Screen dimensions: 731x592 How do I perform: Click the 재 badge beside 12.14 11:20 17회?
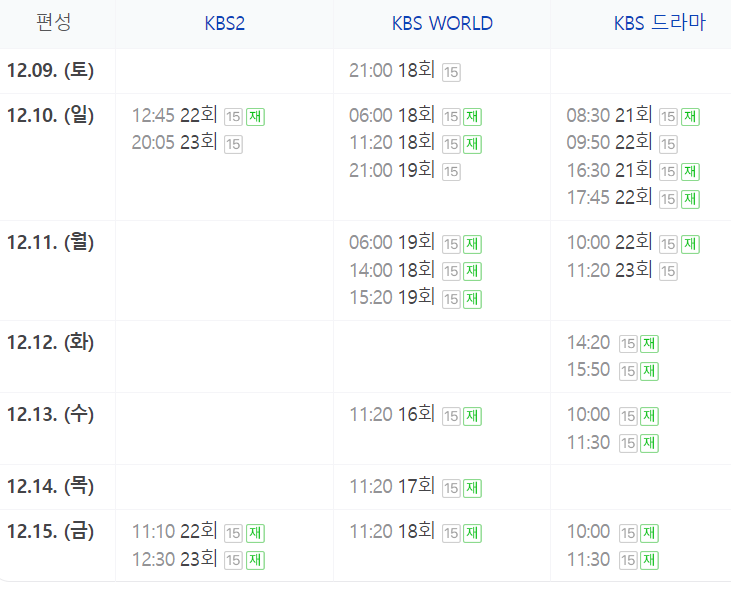(472, 488)
